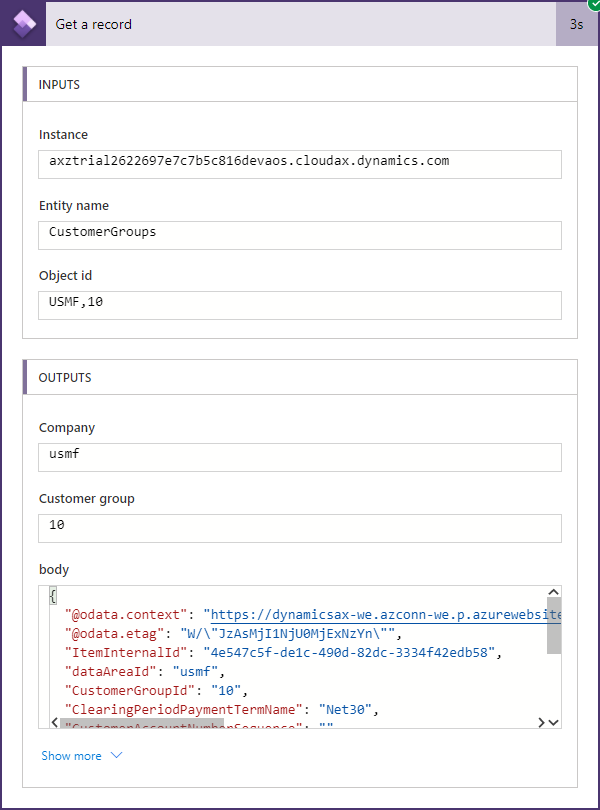Click the Customer group label
This screenshot has height=810, width=600.
87,499
